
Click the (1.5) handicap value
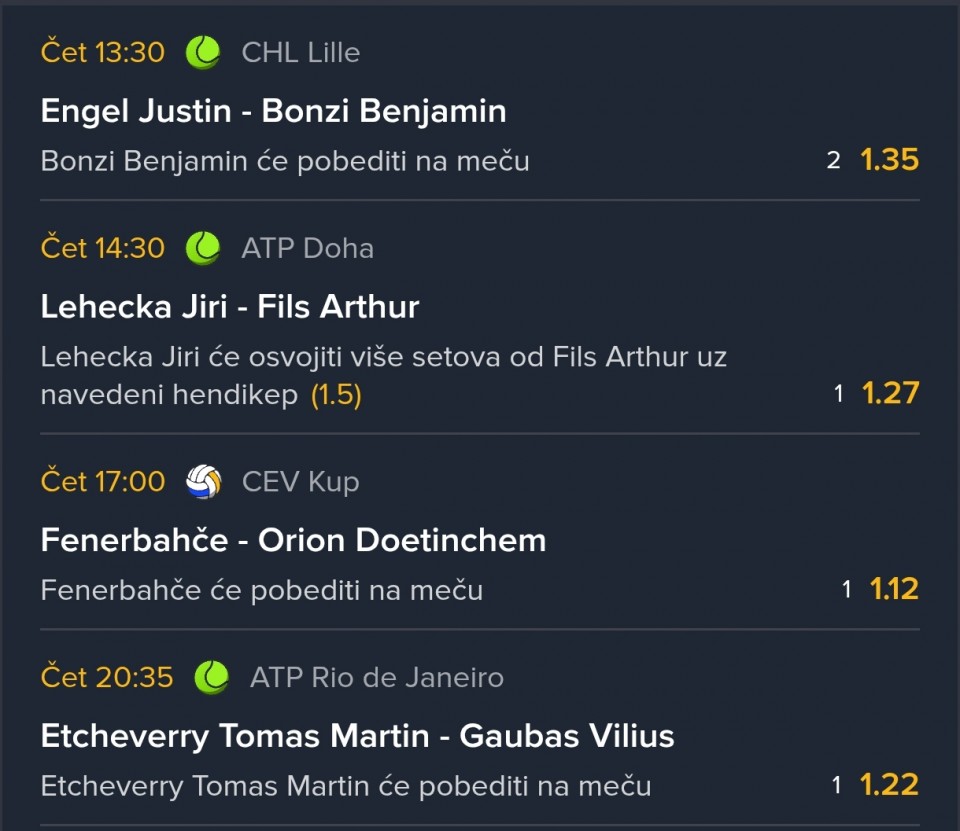coord(336,395)
